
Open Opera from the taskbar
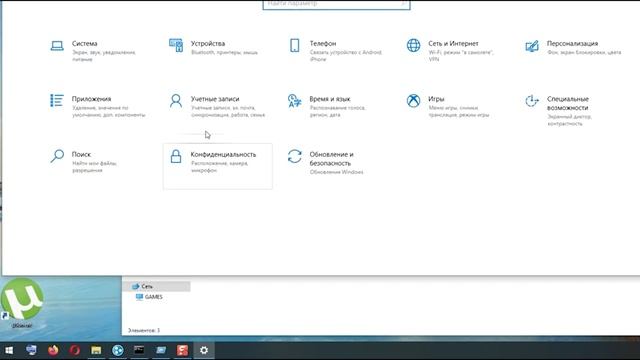(74, 350)
